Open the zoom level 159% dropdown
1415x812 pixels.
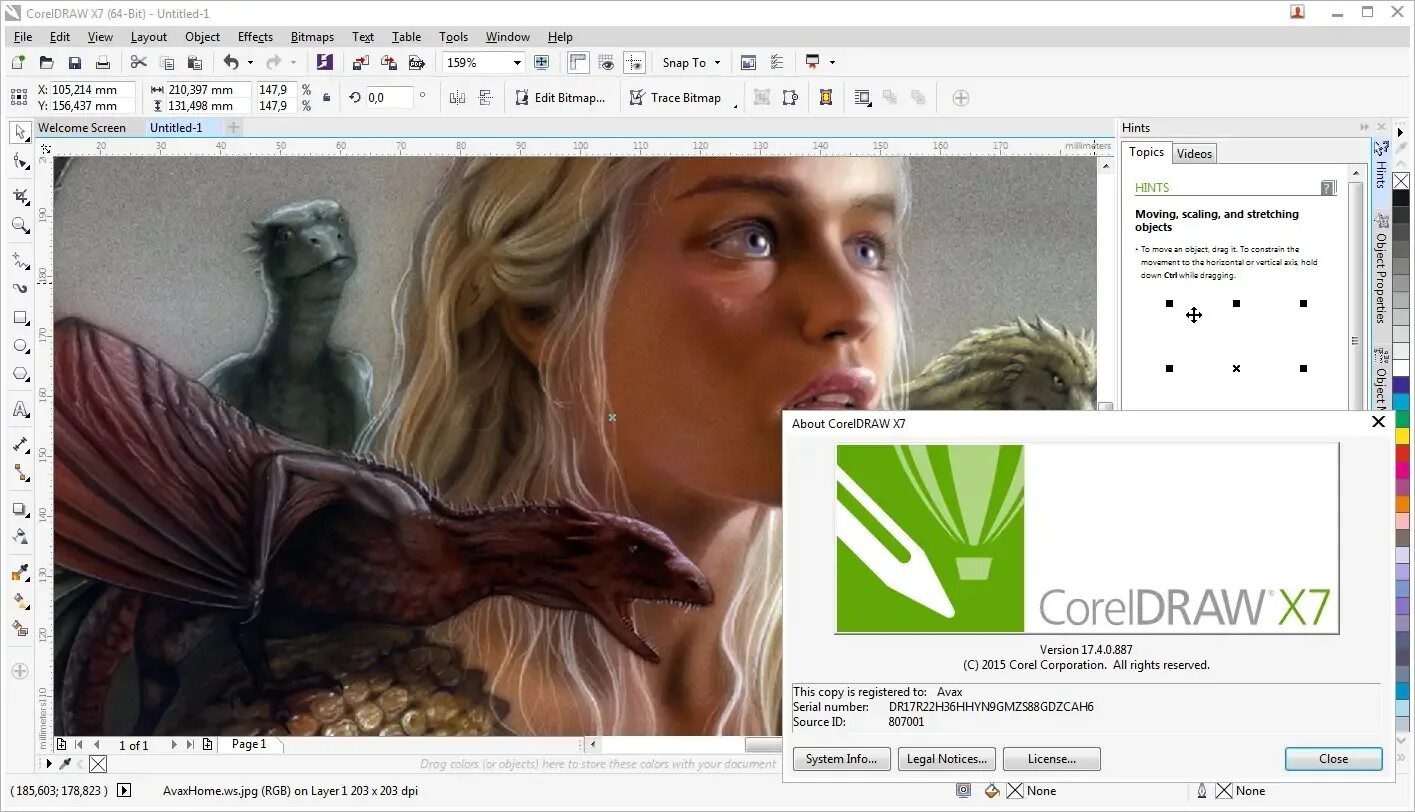coord(517,62)
